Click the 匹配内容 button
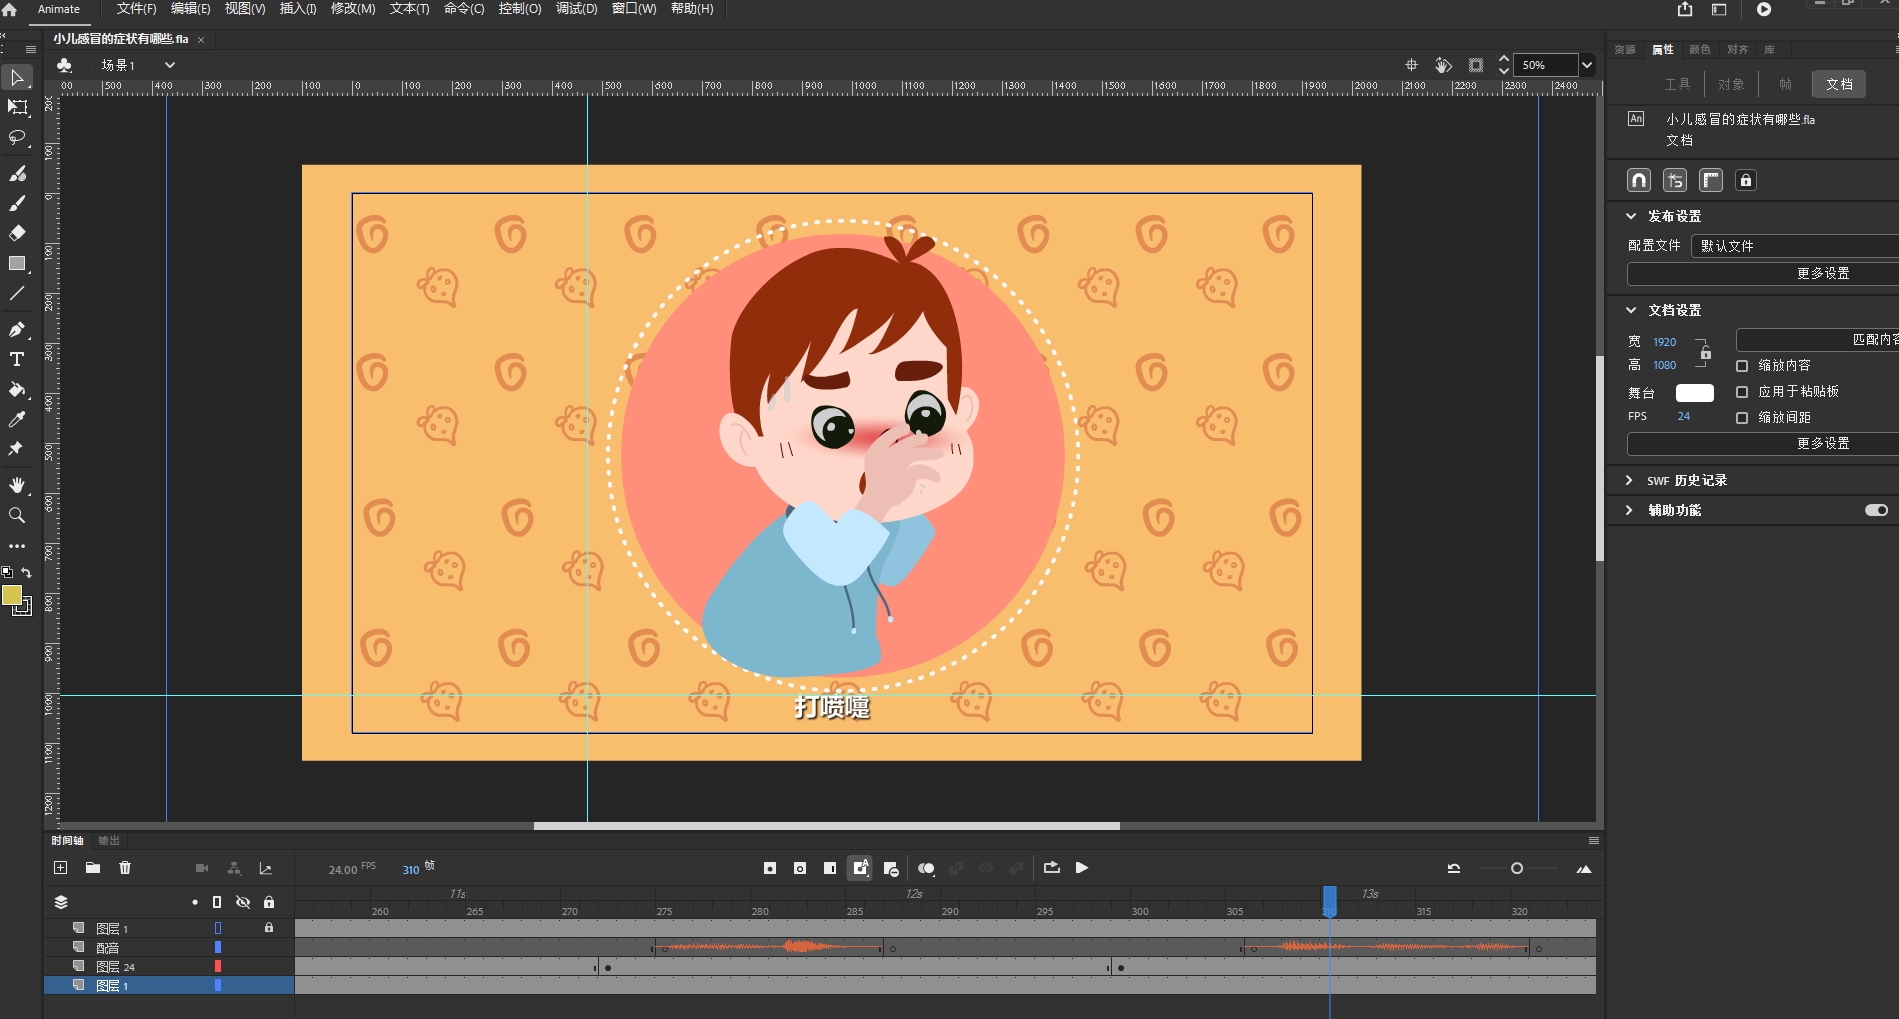1899x1019 pixels. click(1817, 340)
